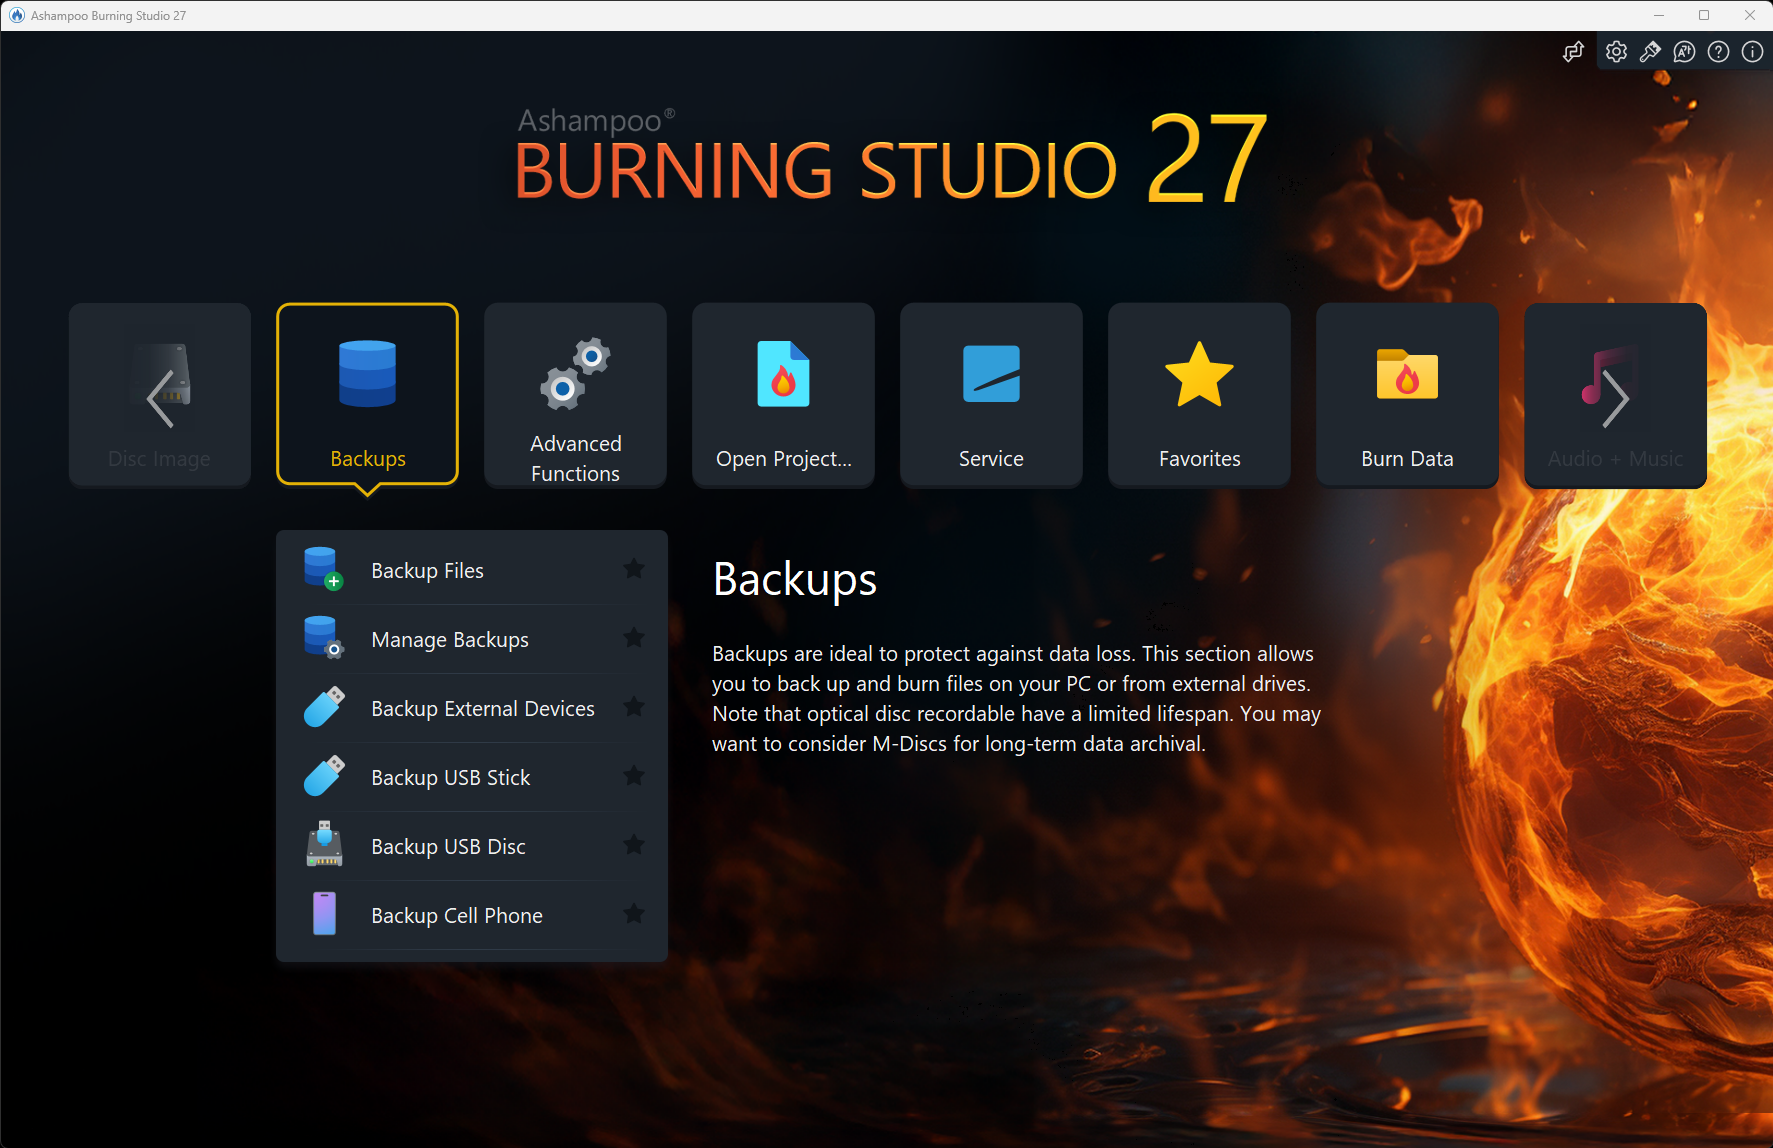
Task: Open Manage Backups
Action: tap(450, 639)
